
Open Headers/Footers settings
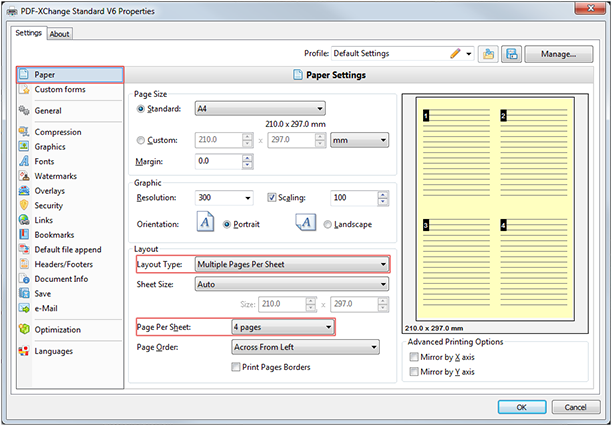tap(65, 264)
